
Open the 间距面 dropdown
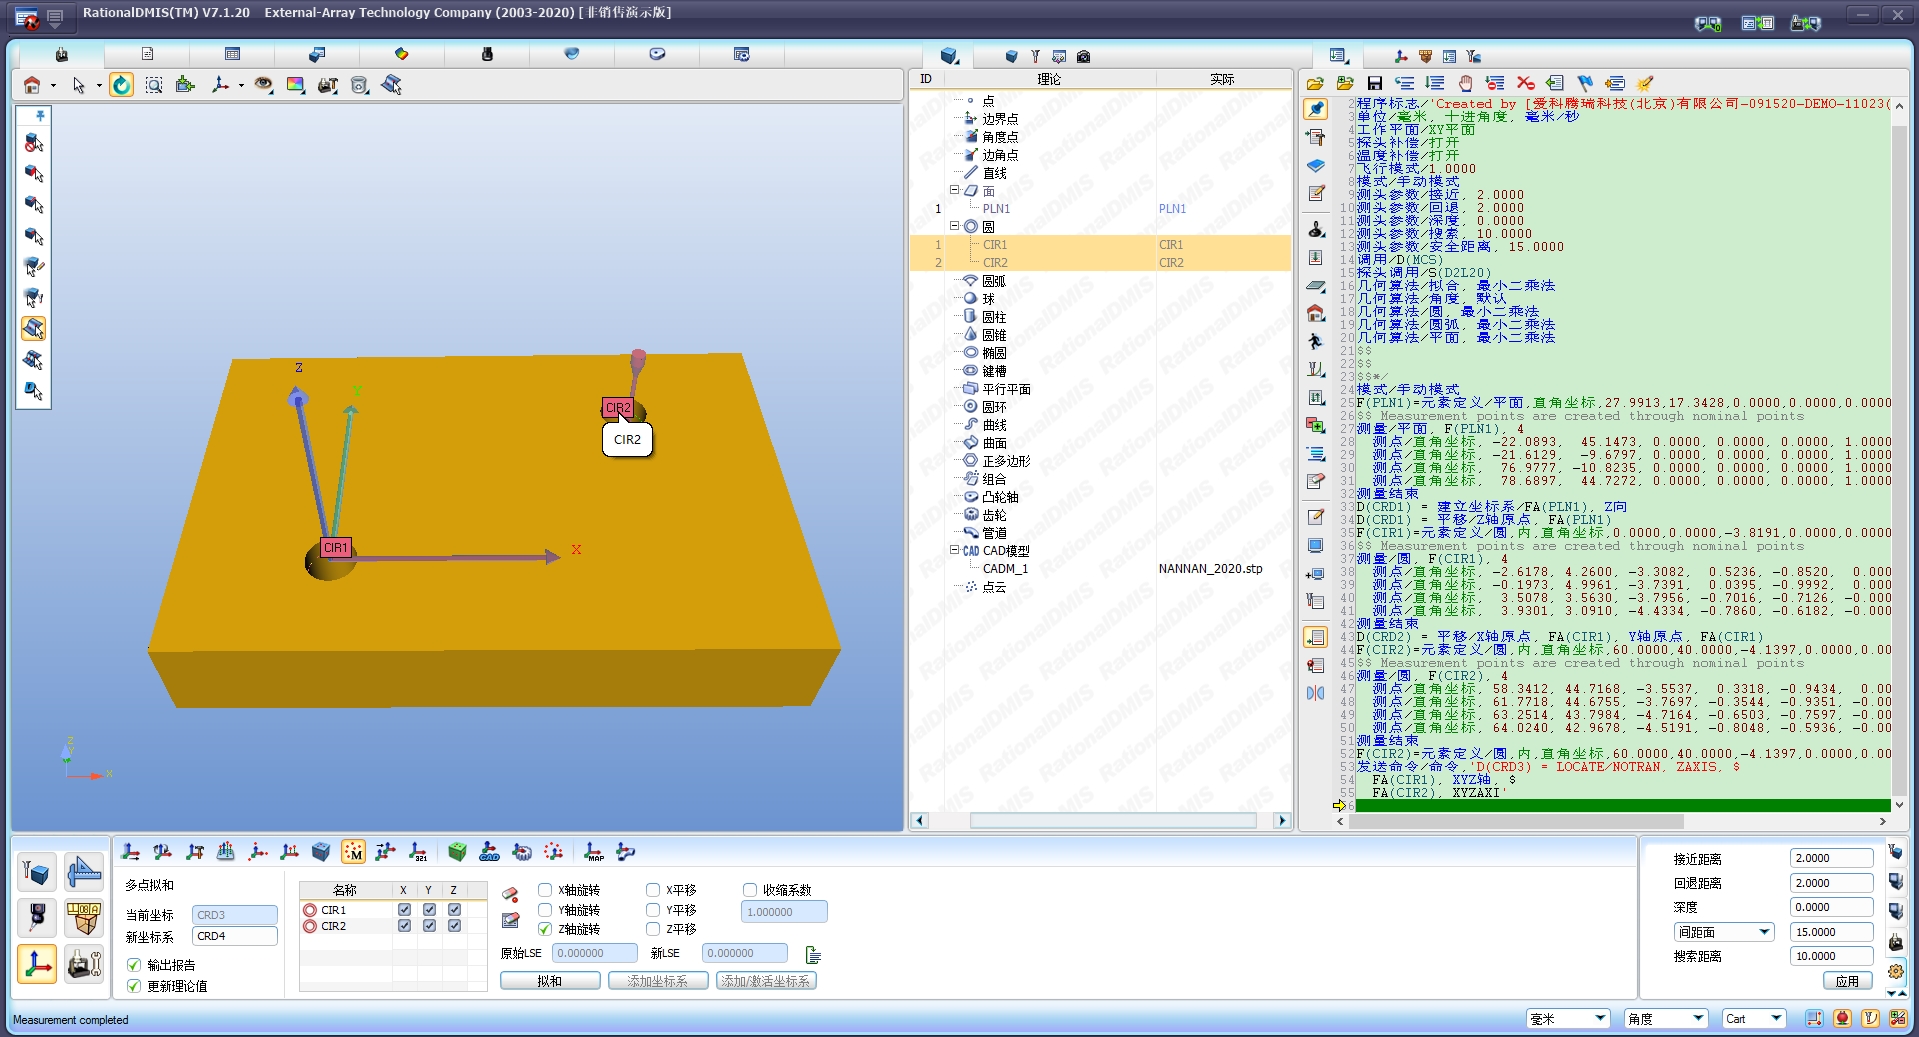point(1724,932)
